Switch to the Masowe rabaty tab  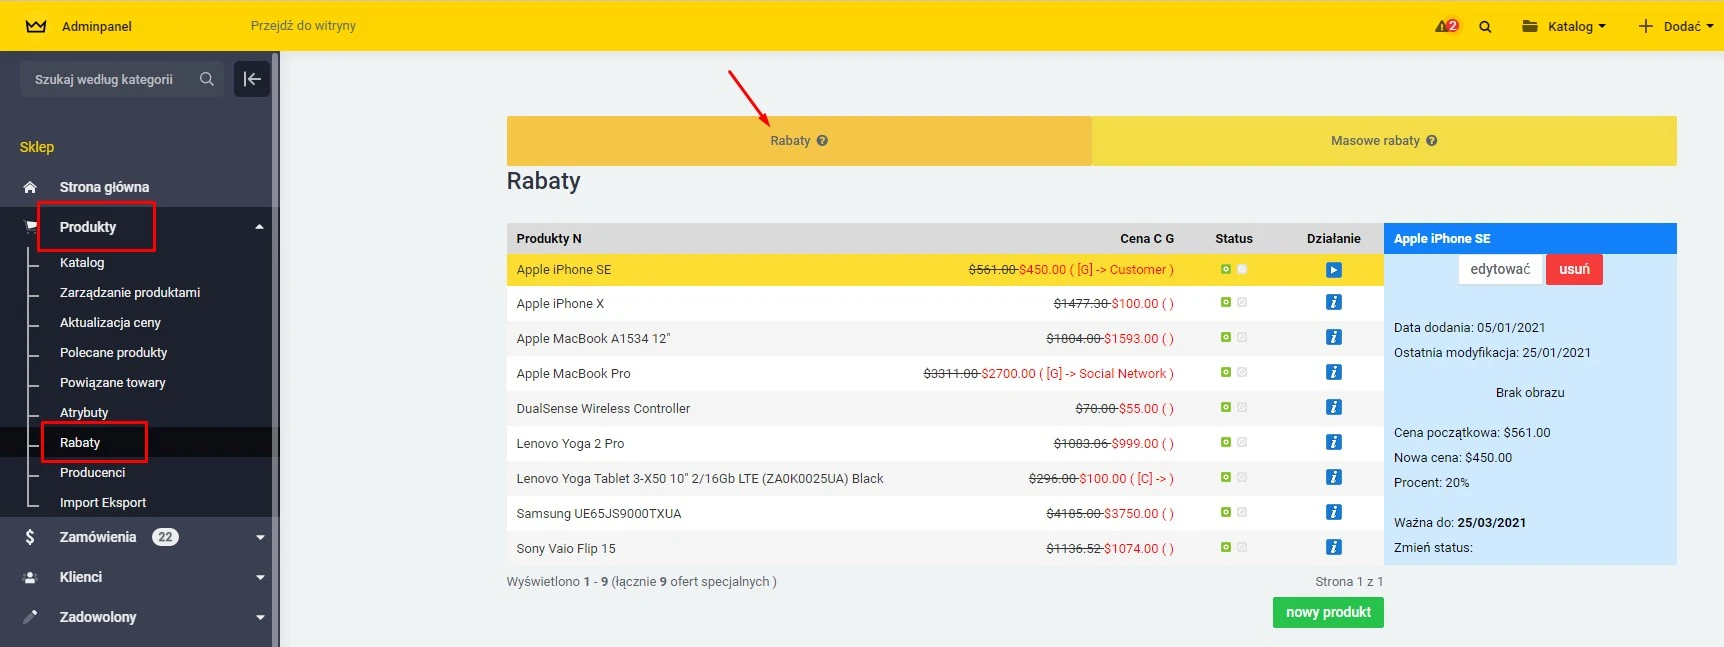1384,141
